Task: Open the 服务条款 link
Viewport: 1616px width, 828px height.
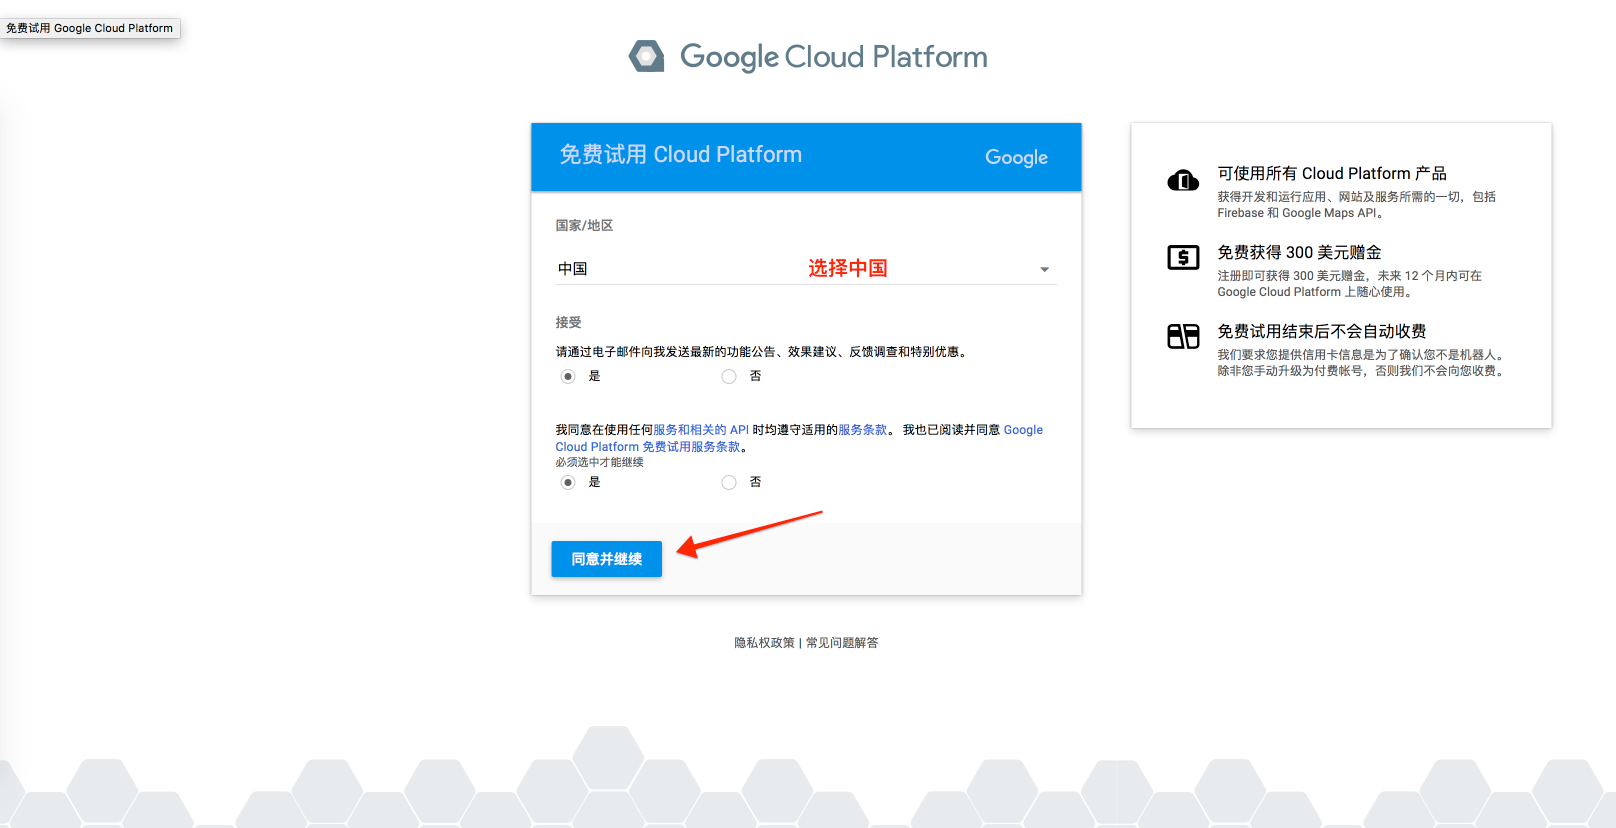Action: (x=863, y=430)
